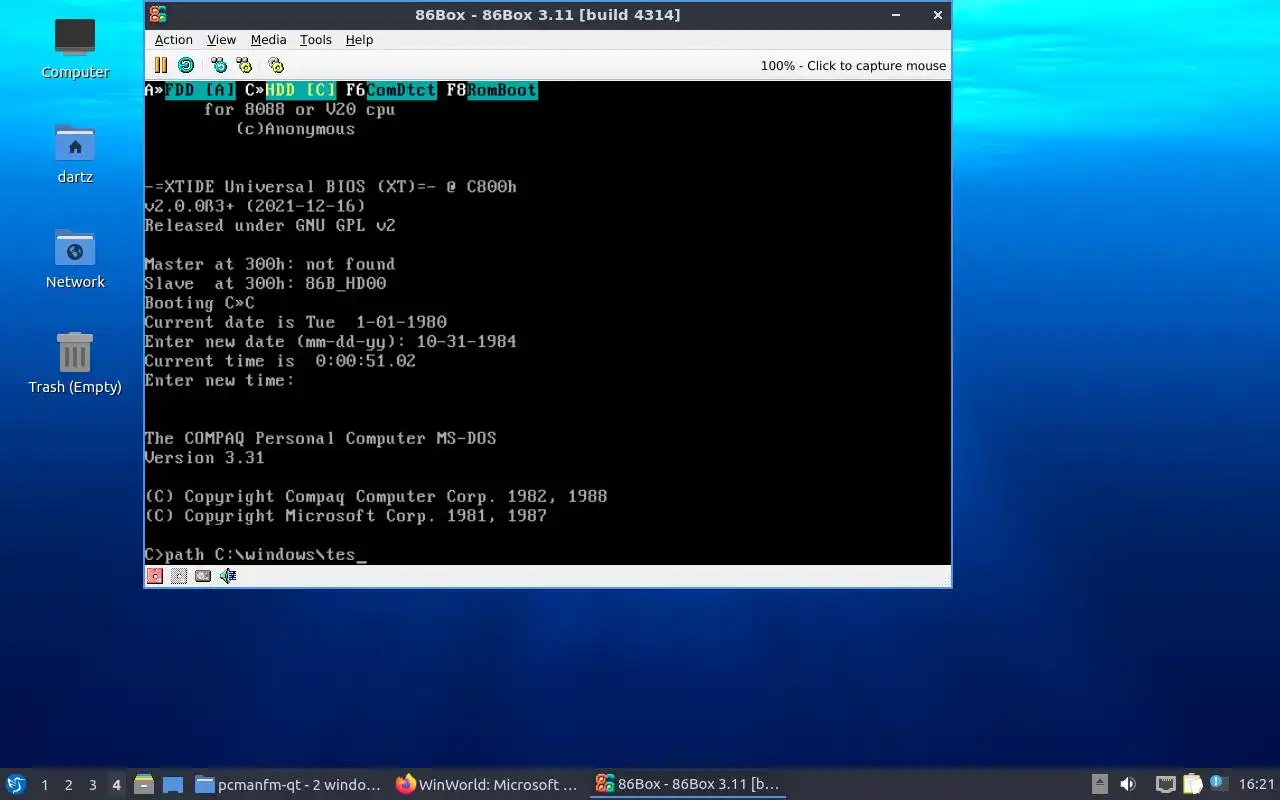Click the show desktop taskbar icon
This screenshot has height=800, width=1280.
pos(172,785)
